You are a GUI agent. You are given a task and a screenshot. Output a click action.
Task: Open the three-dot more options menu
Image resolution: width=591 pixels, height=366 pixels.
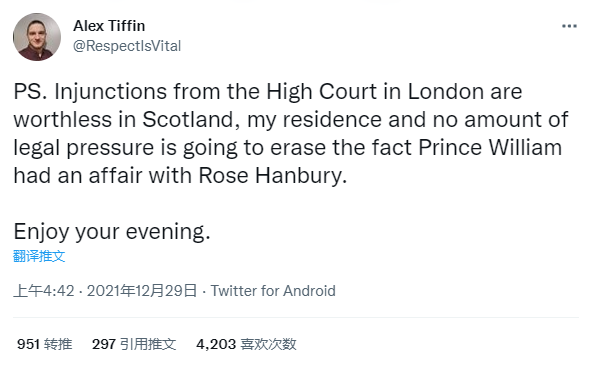click(x=569, y=26)
